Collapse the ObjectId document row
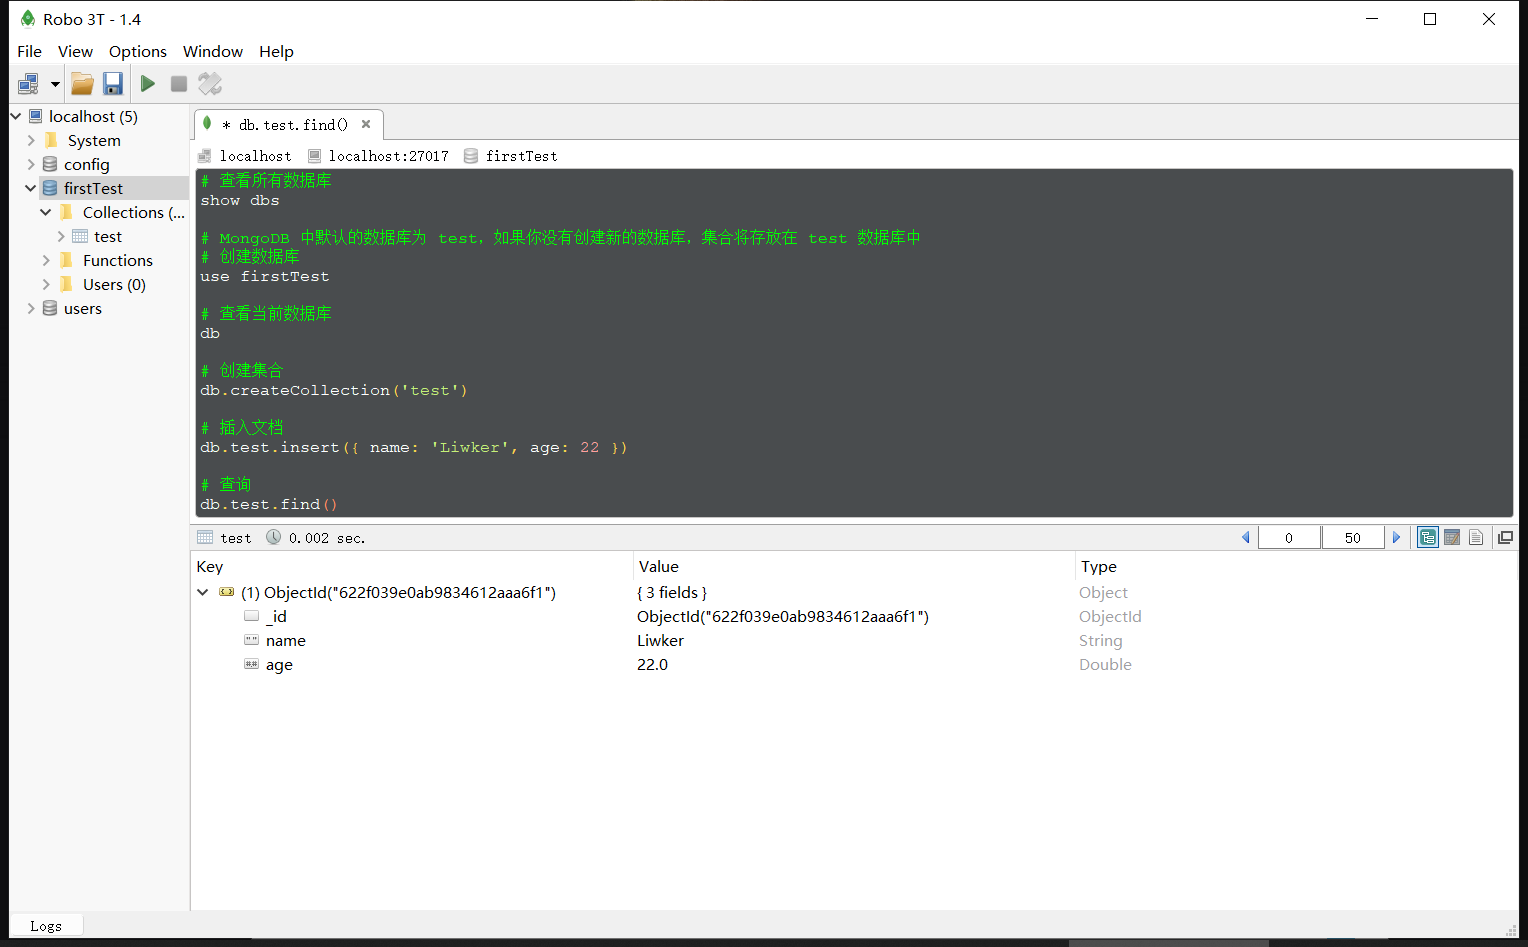Image resolution: width=1528 pixels, height=947 pixels. [202, 592]
